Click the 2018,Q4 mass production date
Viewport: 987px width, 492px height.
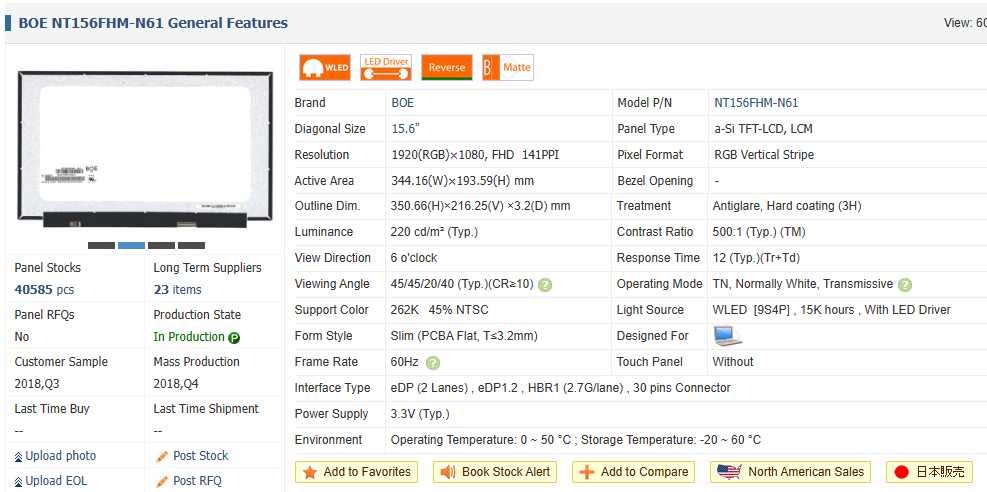[176, 384]
